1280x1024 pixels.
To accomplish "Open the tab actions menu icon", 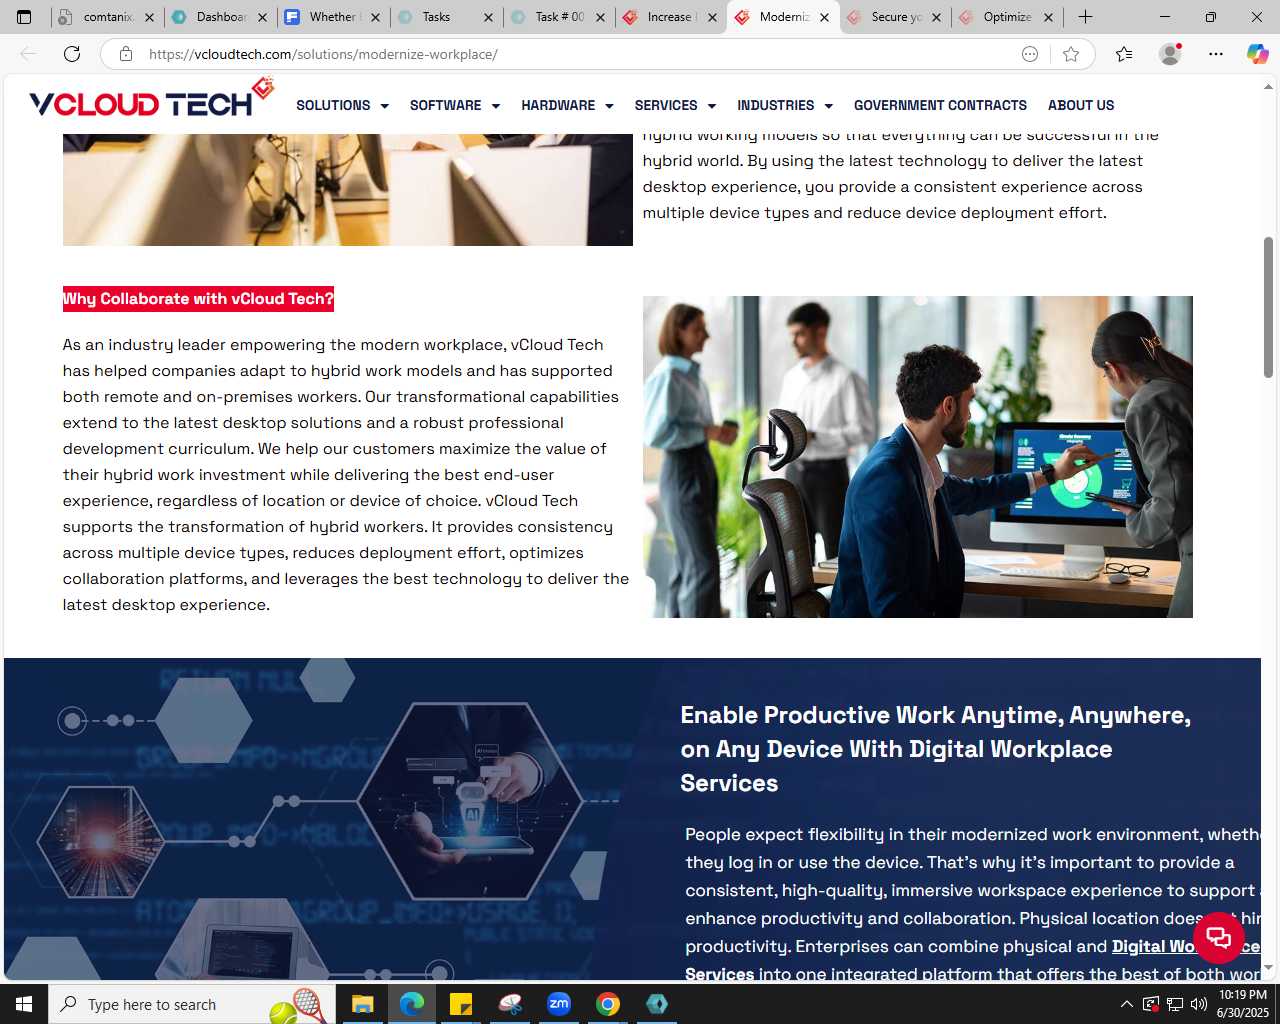I will 24,17.
